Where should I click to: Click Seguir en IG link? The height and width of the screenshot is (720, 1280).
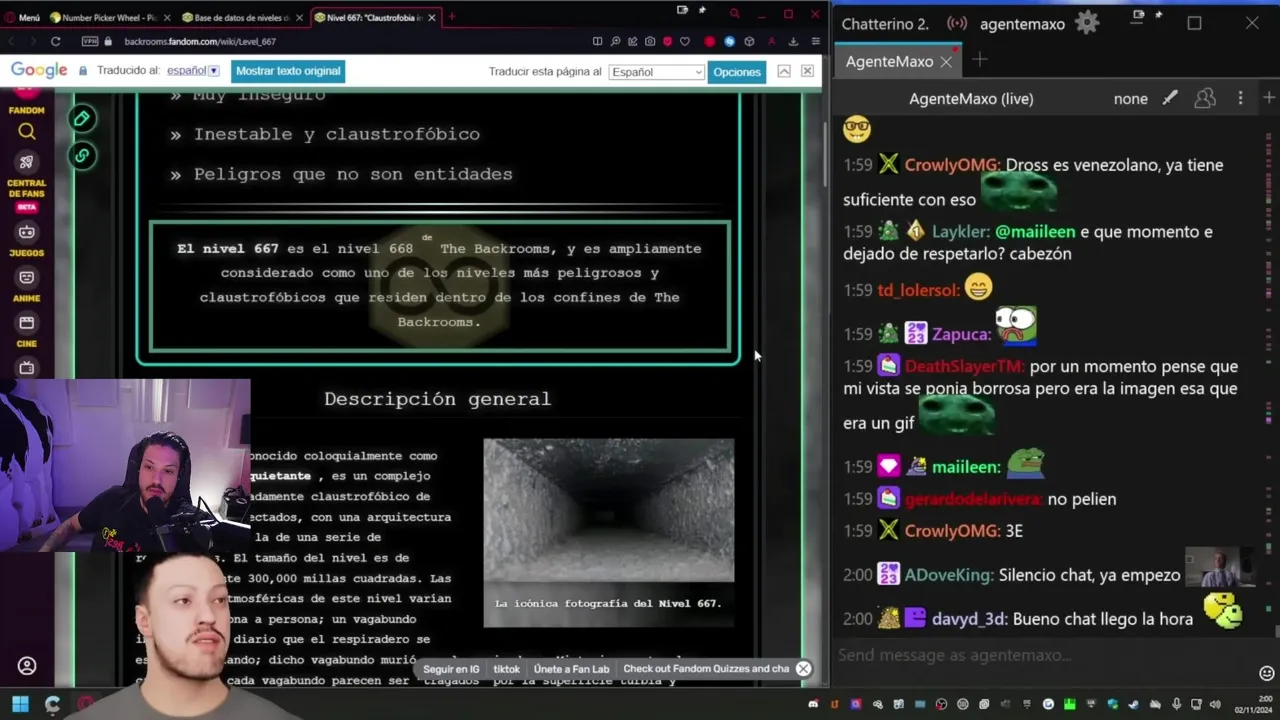pos(451,669)
